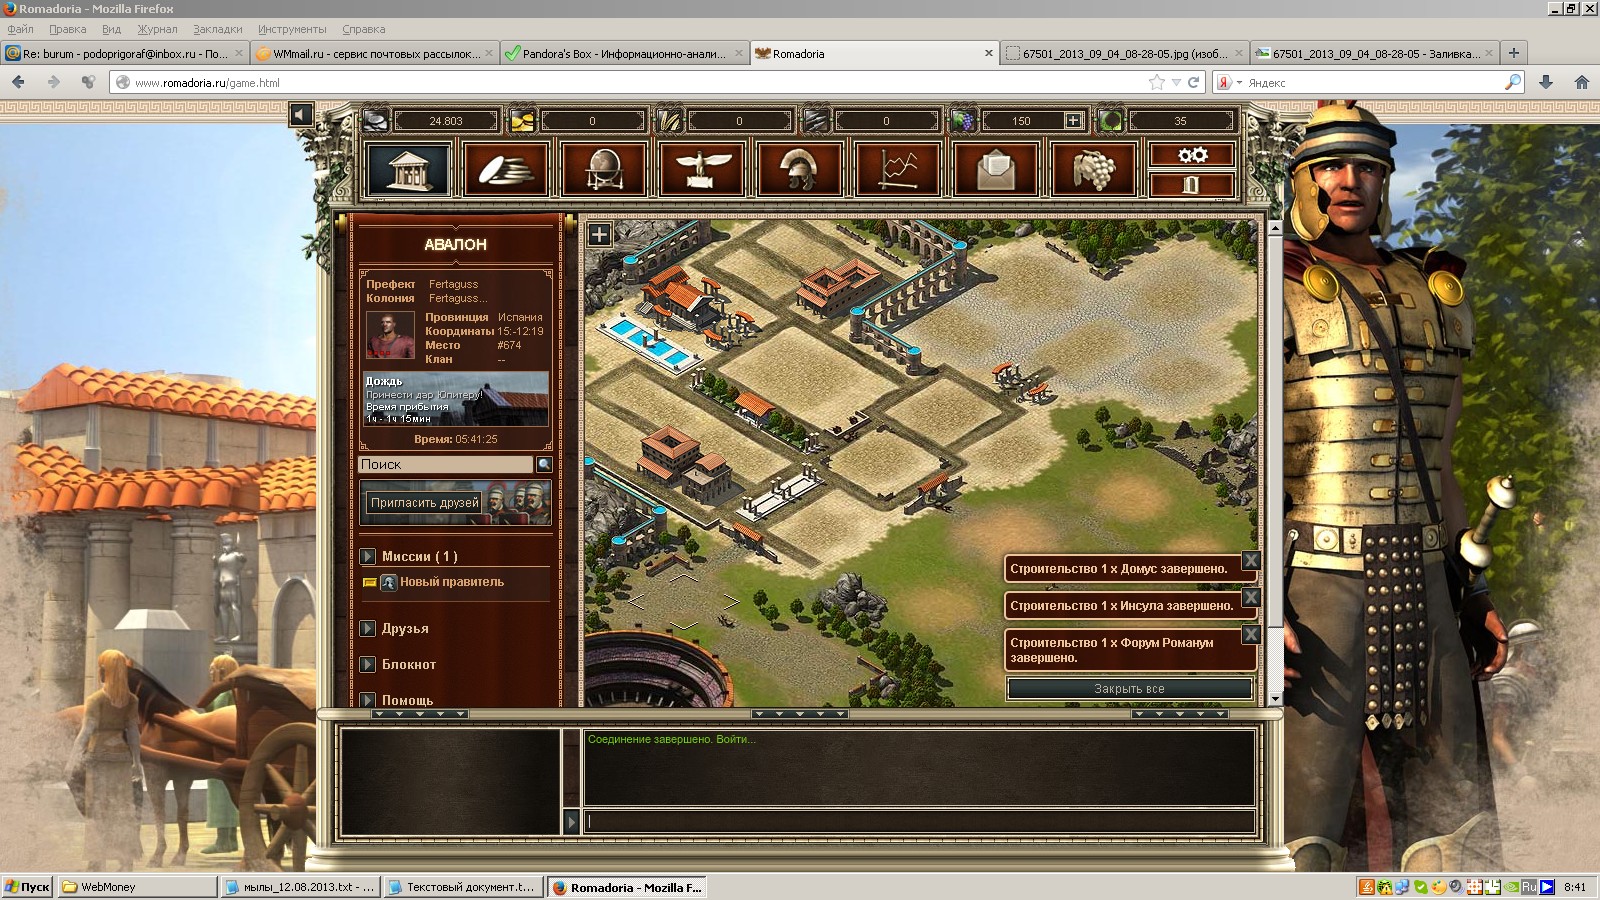Switch to Текстовый документ taskbar window
Screen dimensions: 1600x900
(x=463, y=886)
